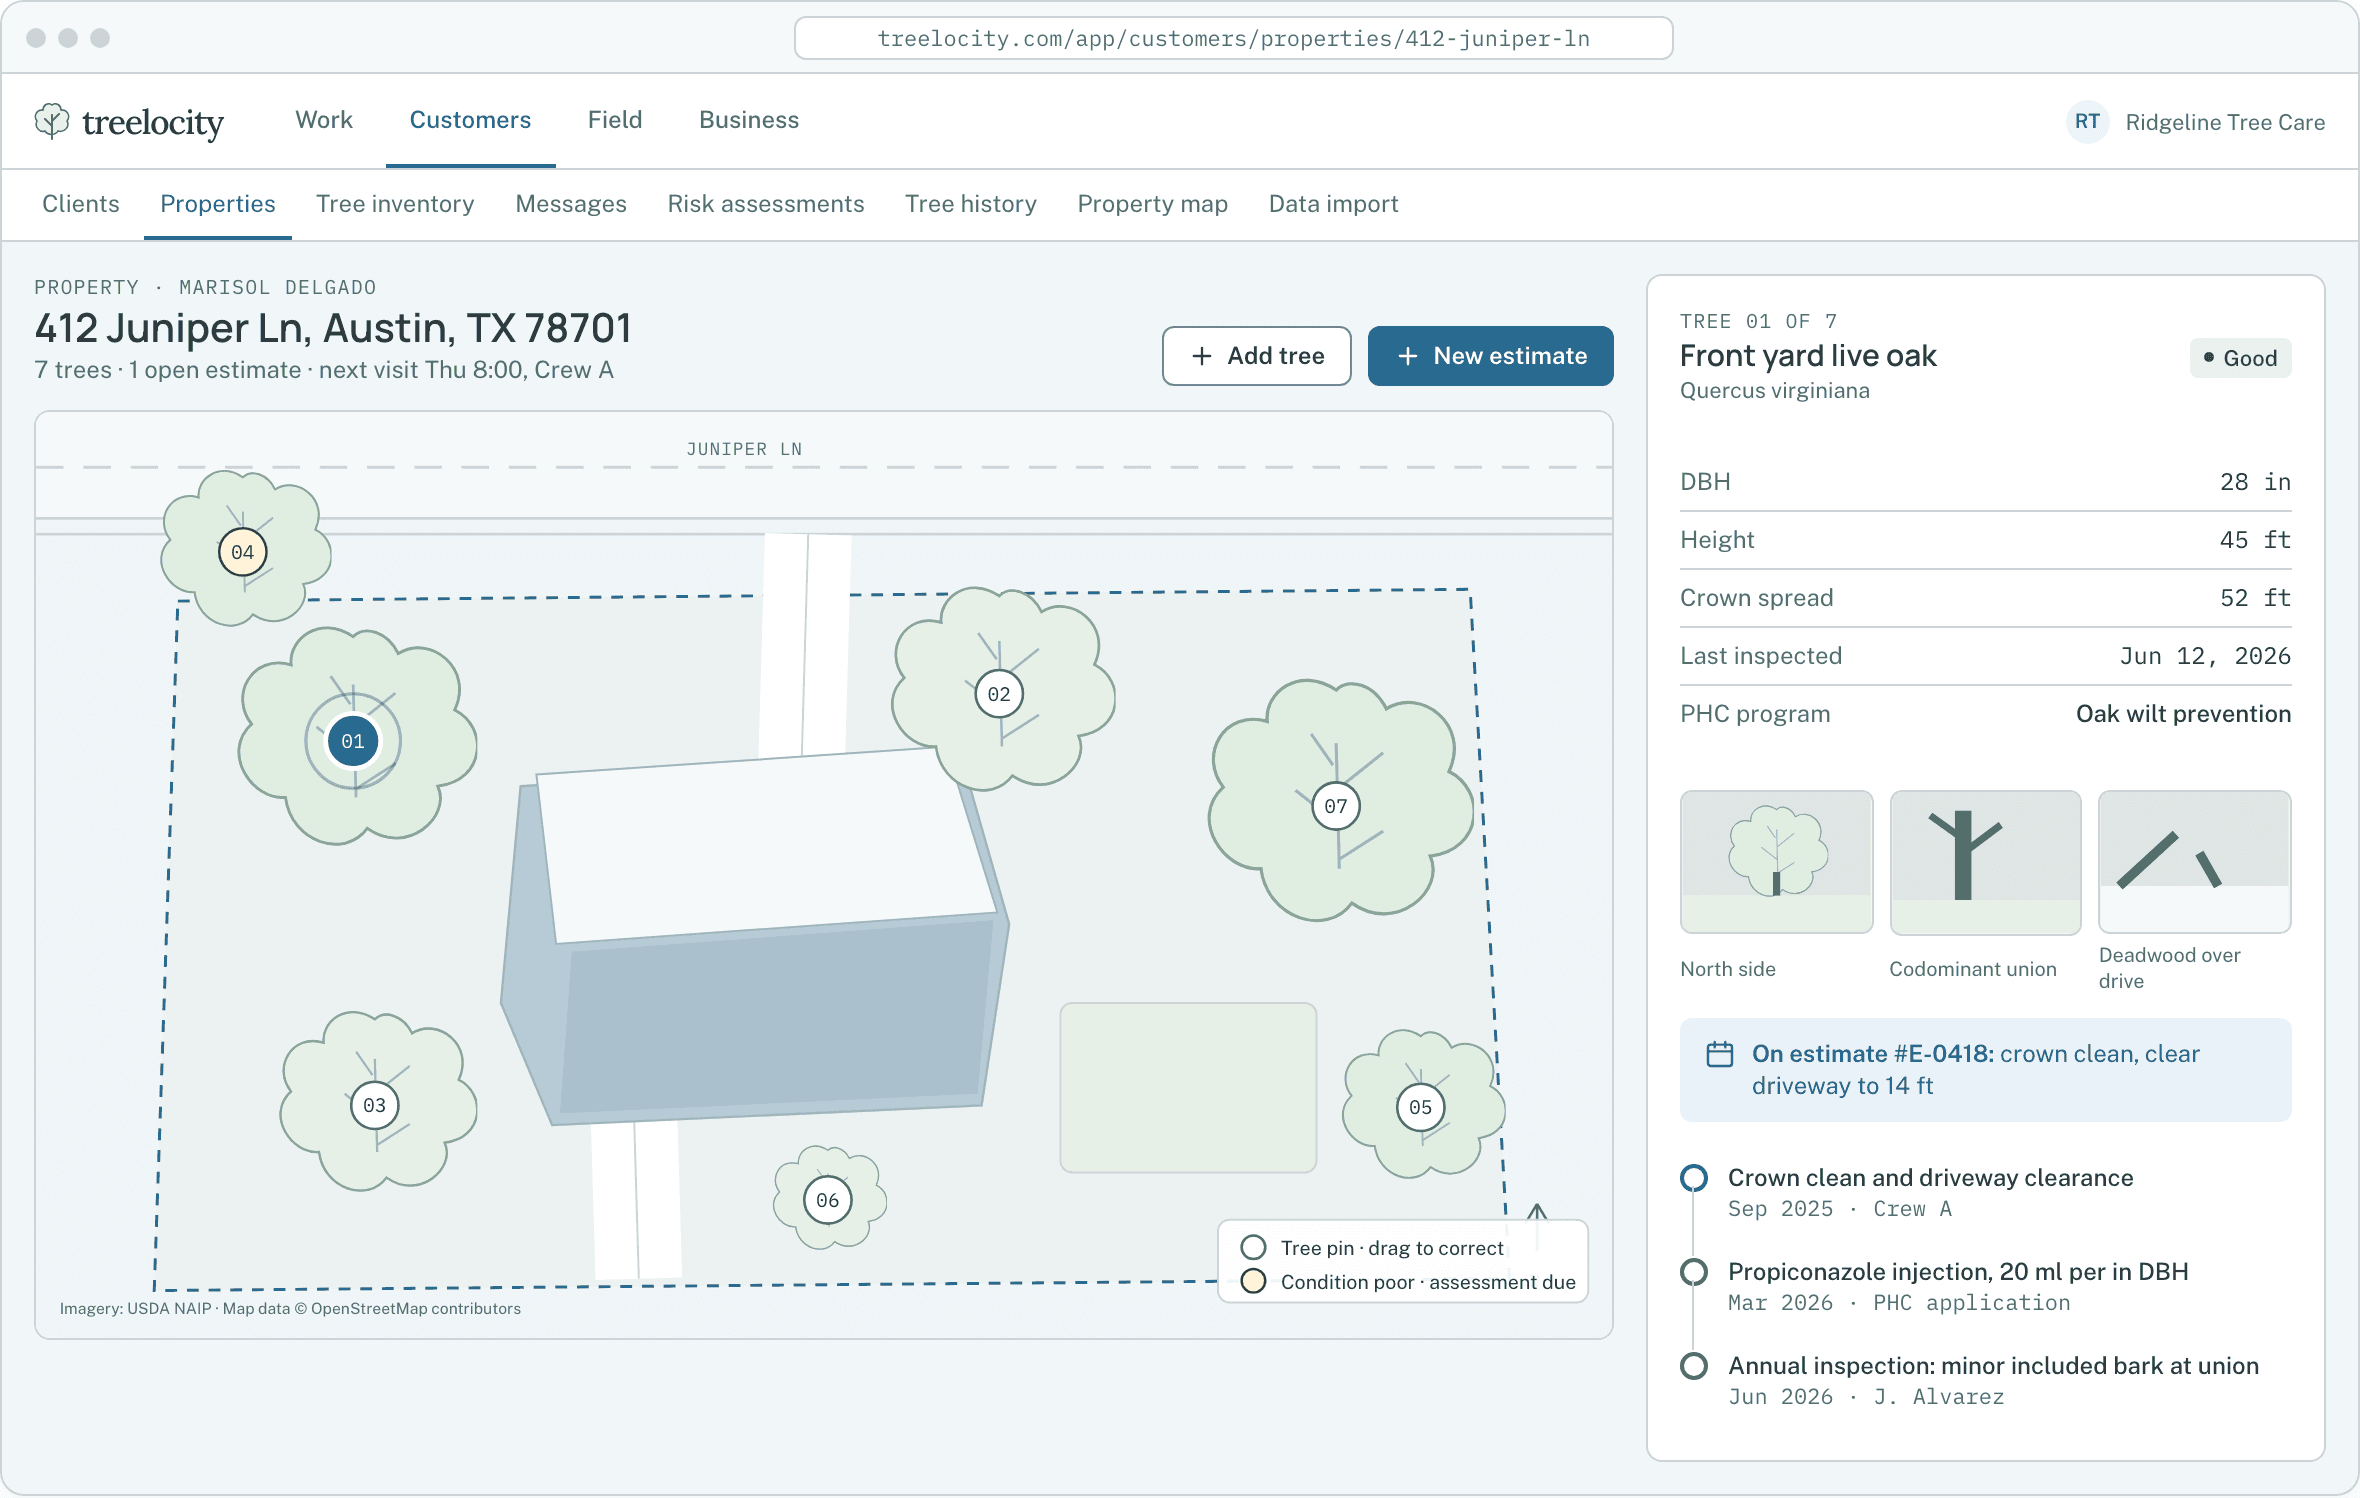Image resolution: width=2360 pixels, height=1498 pixels.
Task: Open the estimate #E-0418 notice
Action: pyautogui.click(x=1986, y=1070)
